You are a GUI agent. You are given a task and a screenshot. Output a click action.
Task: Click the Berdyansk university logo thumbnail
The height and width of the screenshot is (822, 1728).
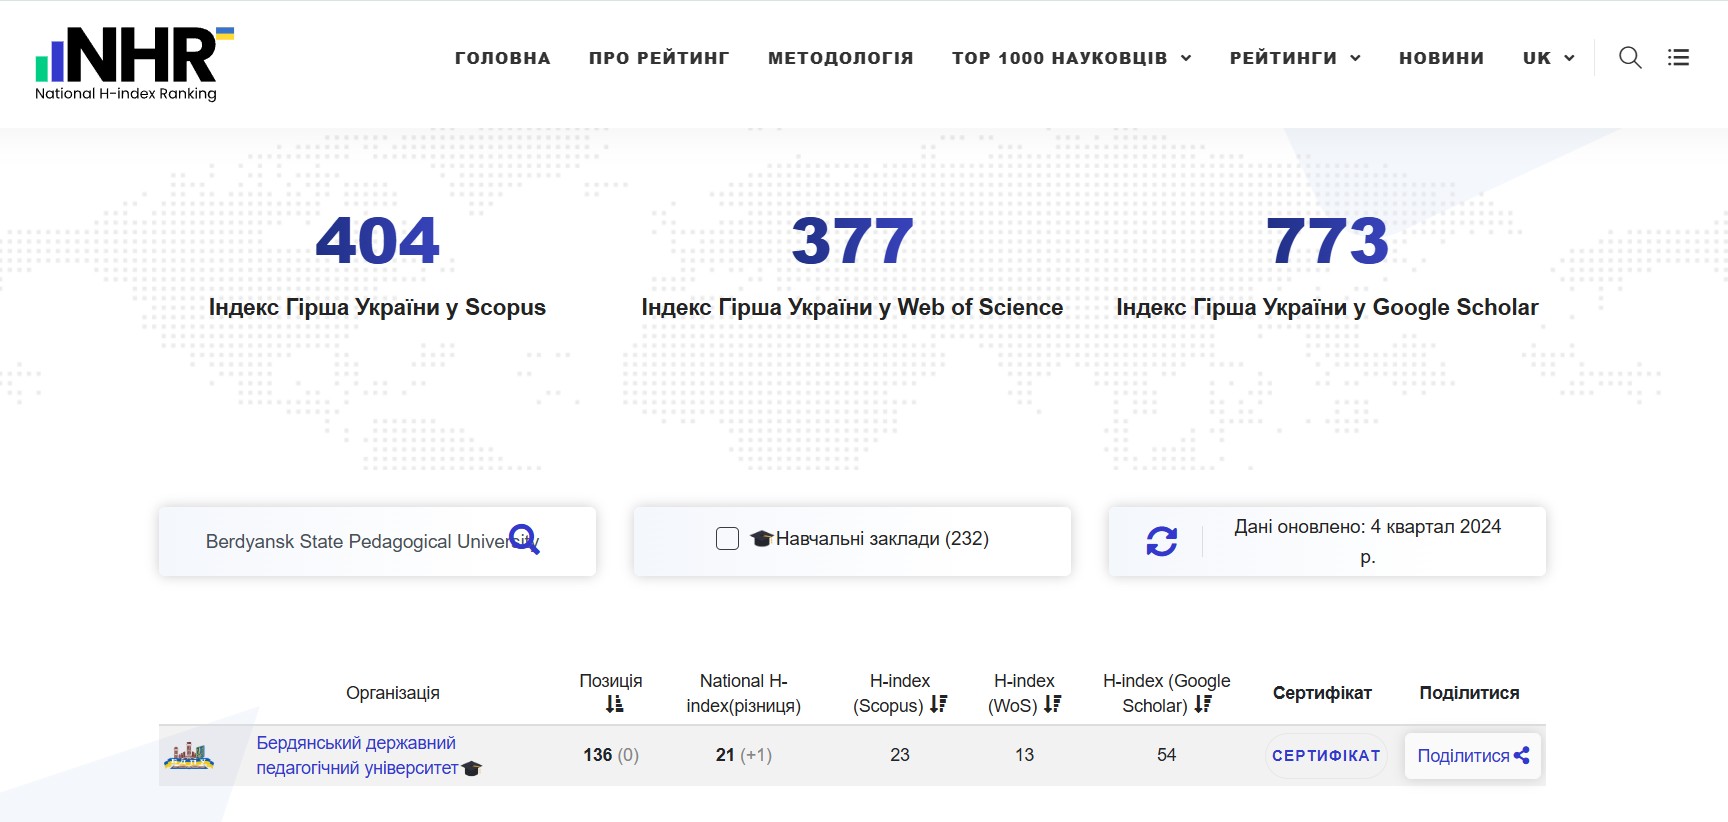pyautogui.click(x=189, y=756)
